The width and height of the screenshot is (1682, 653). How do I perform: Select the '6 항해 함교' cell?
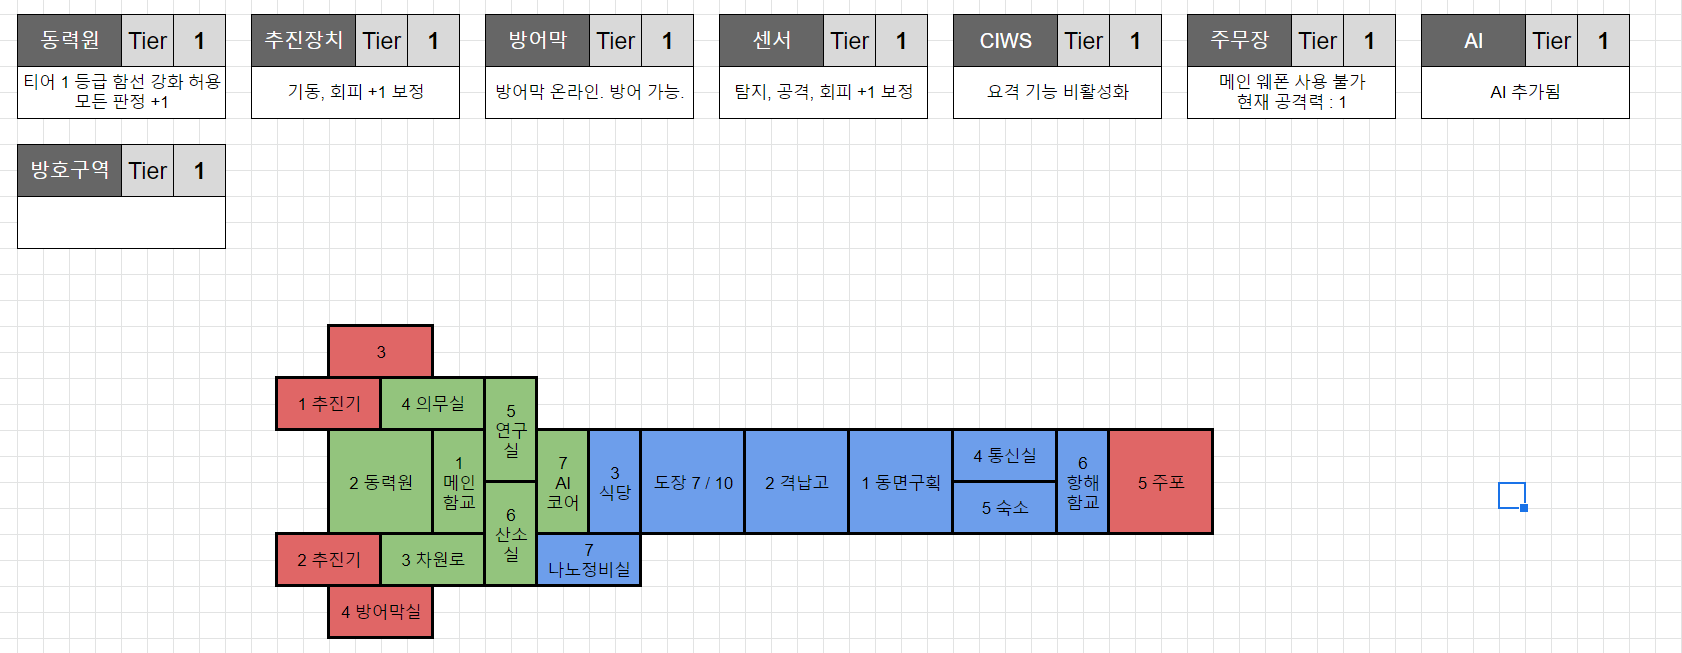[x=1082, y=482]
